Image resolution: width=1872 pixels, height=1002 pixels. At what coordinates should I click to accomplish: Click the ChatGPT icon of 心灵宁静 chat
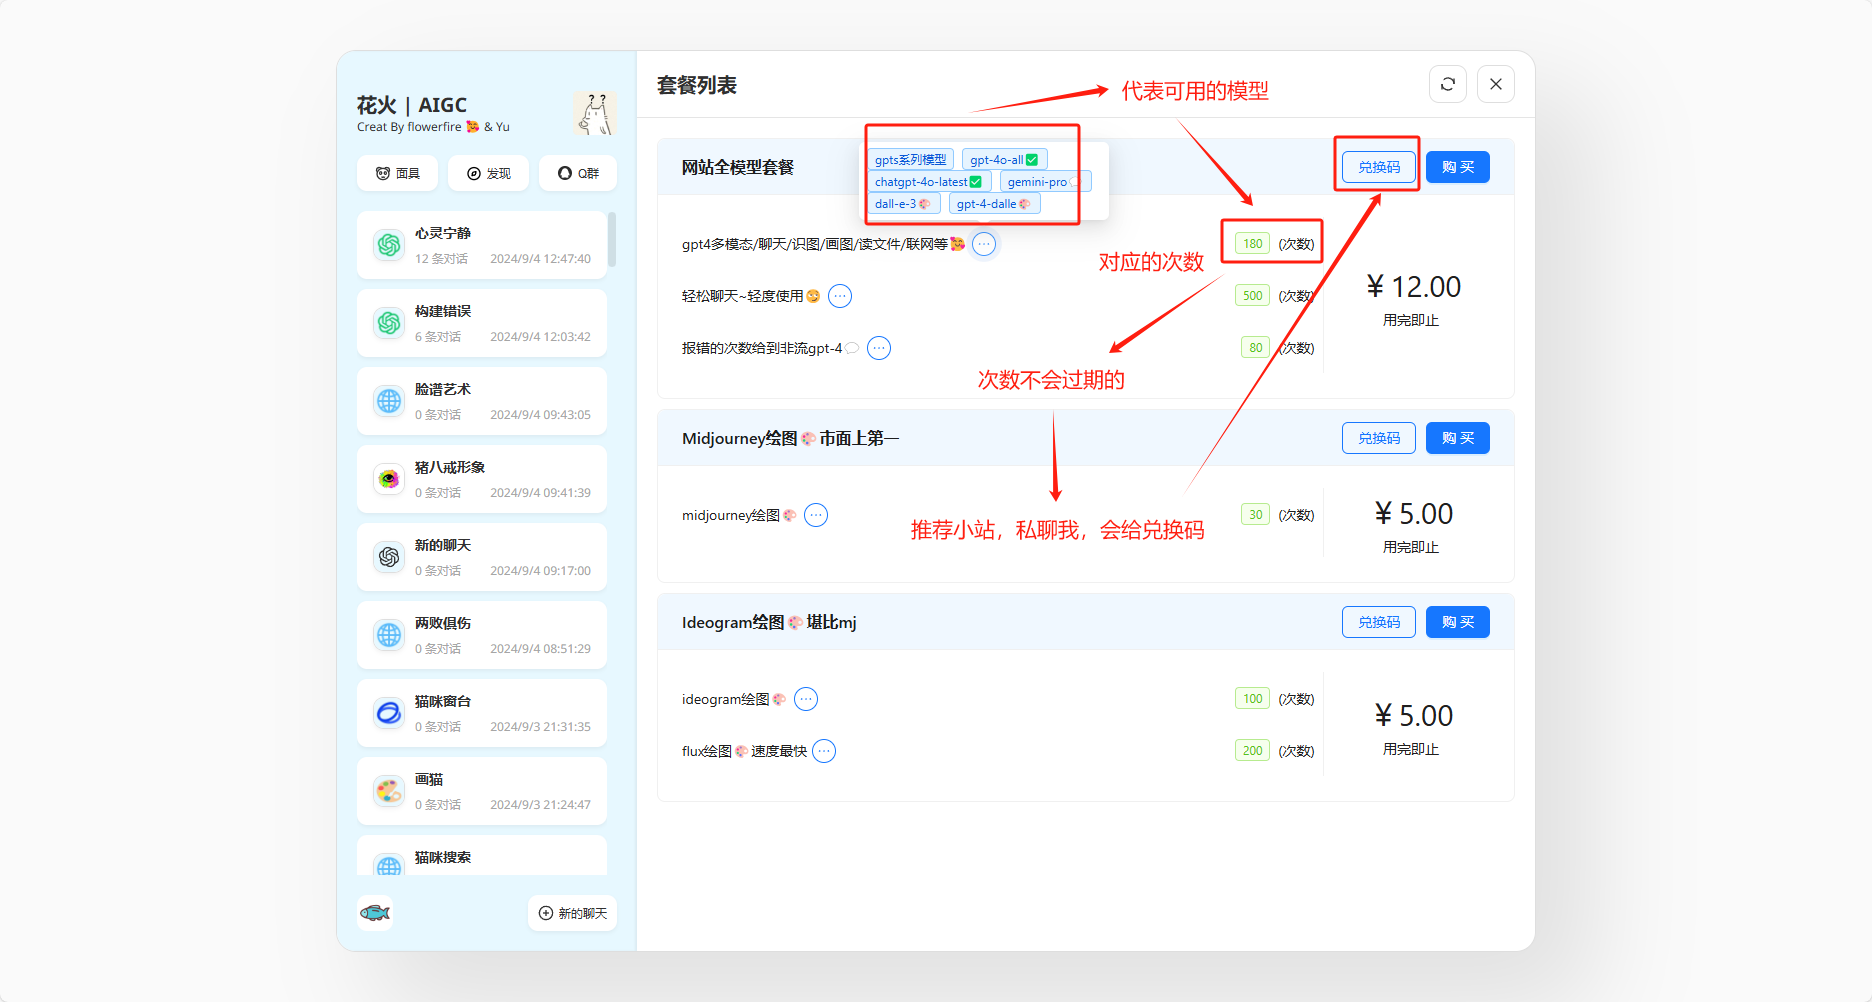coord(389,245)
